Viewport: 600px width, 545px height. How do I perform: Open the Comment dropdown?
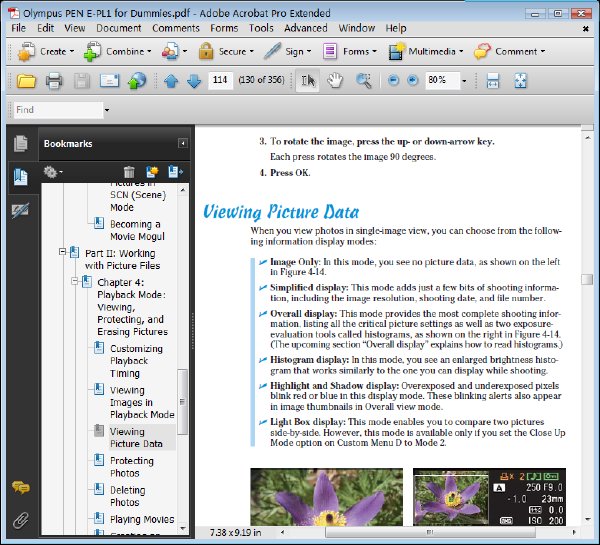click(x=509, y=51)
